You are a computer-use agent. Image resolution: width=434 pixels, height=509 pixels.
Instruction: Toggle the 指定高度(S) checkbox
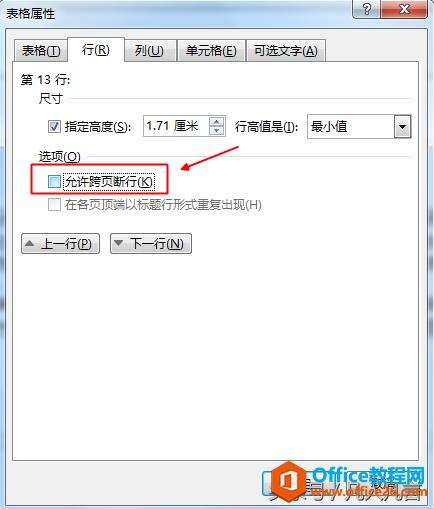click(x=54, y=127)
